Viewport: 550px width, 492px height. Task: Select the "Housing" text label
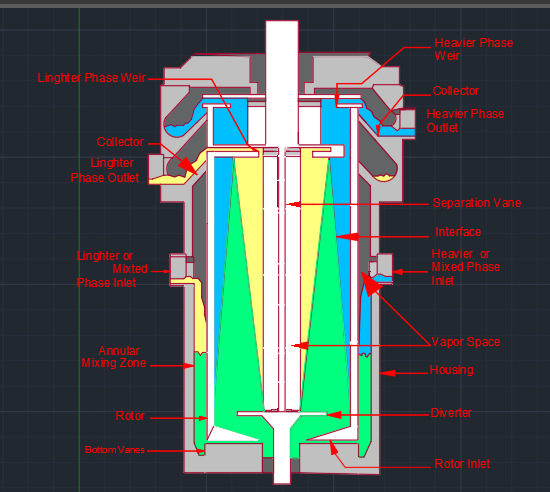point(451,370)
